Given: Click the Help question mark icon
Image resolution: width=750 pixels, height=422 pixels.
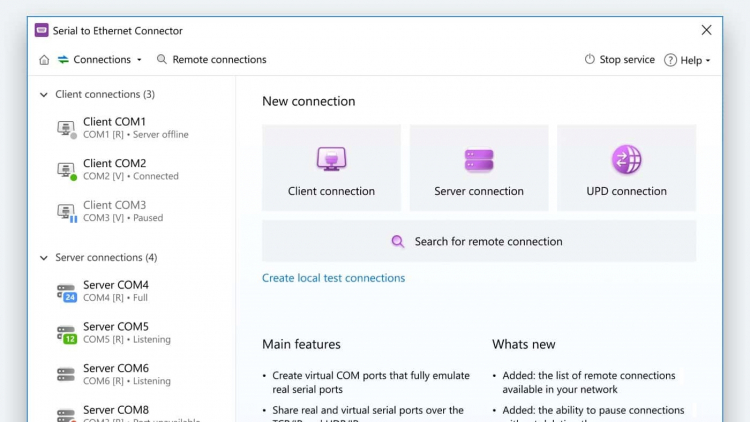Looking at the screenshot, I should 670,60.
